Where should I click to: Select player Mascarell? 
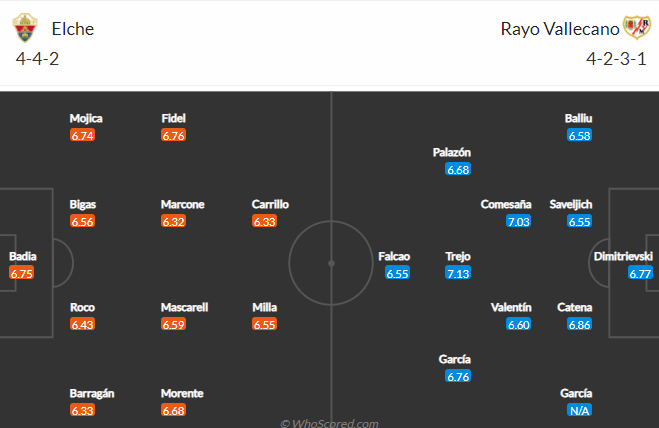tap(185, 307)
